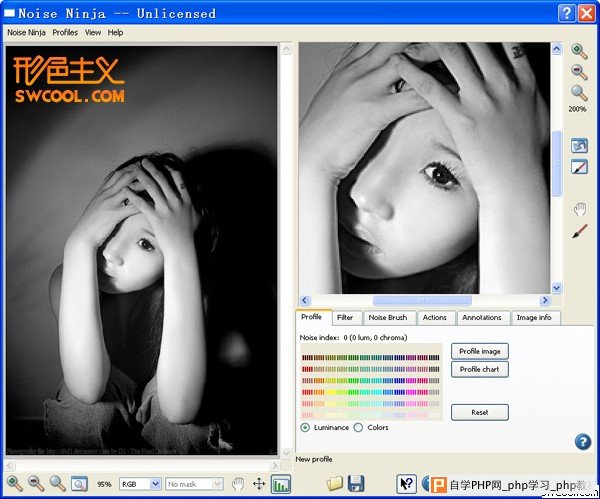Select the paintbrush tool in right sidebar

coord(579,231)
